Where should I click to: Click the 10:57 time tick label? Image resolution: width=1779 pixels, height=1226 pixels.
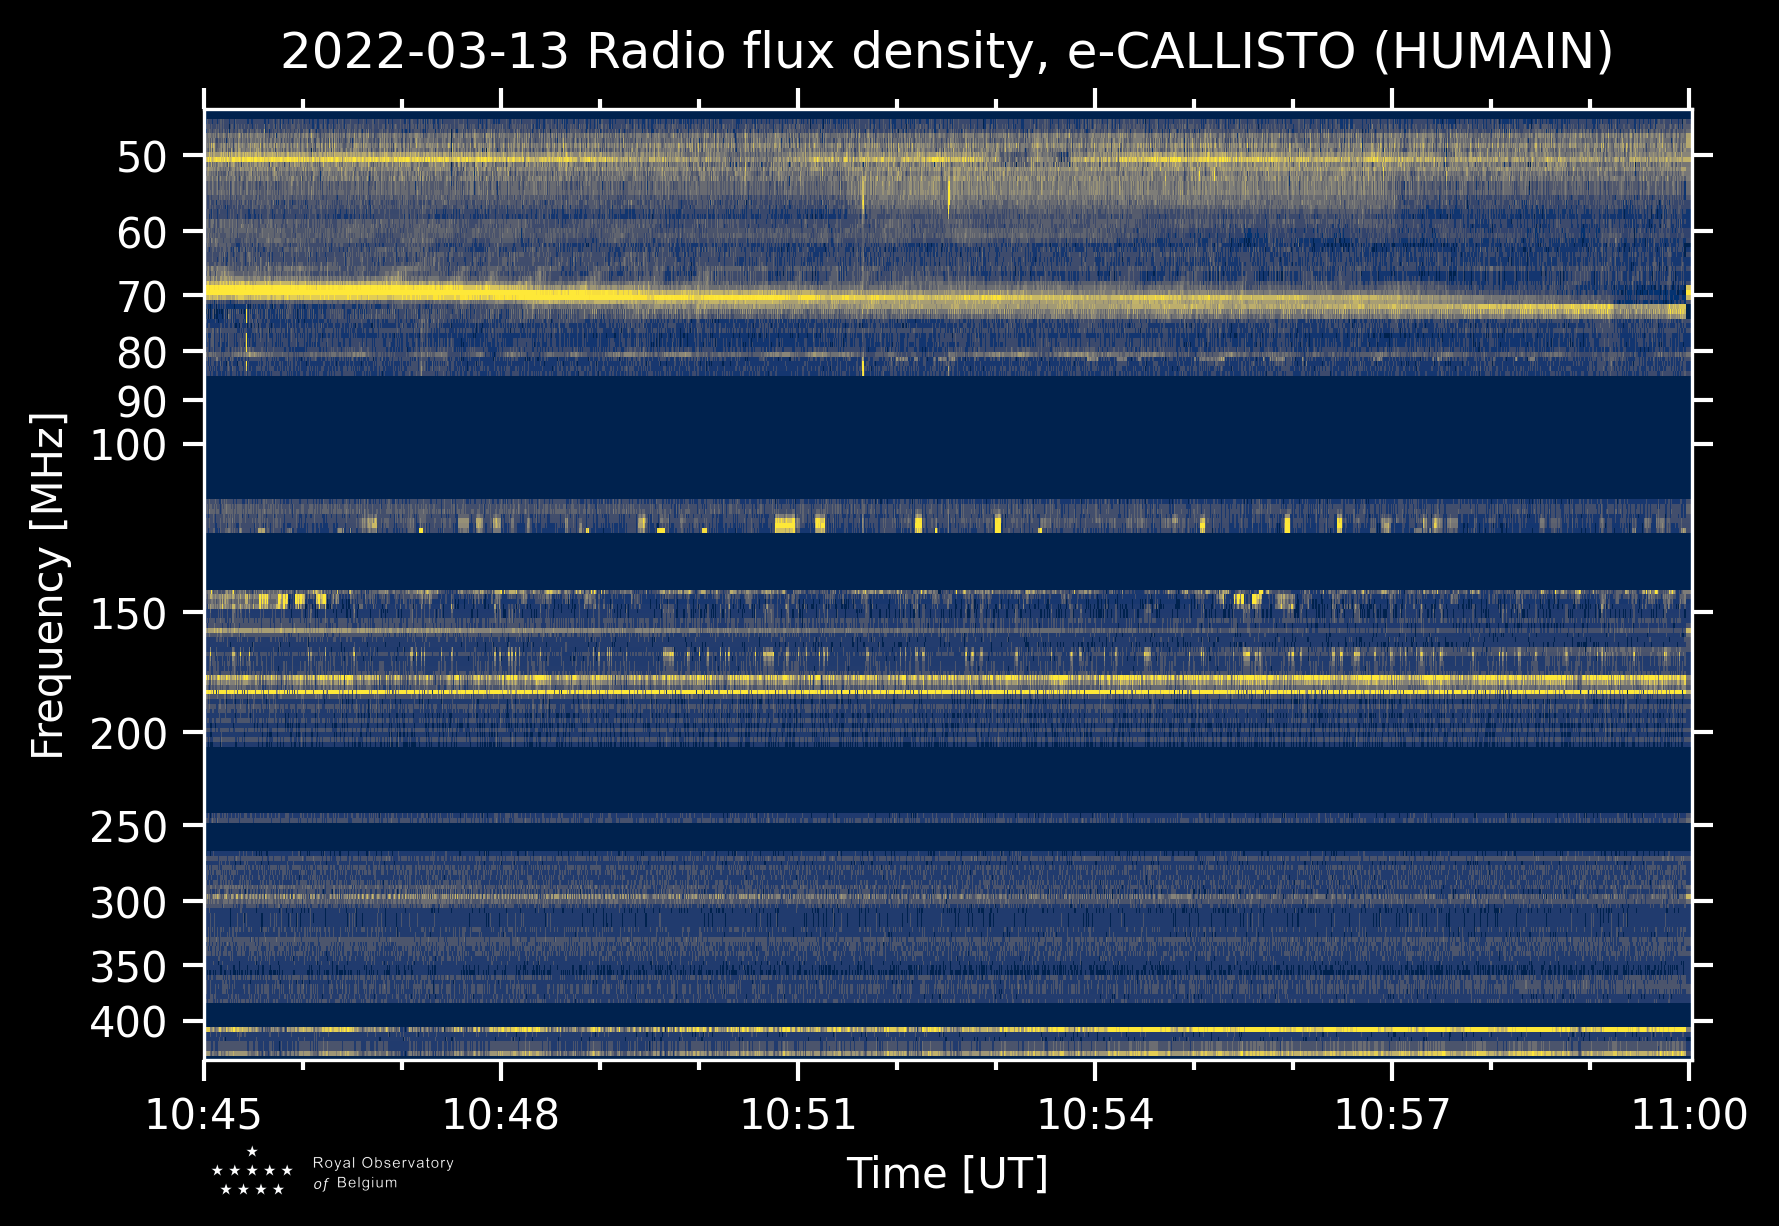tap(1392, 1114)
